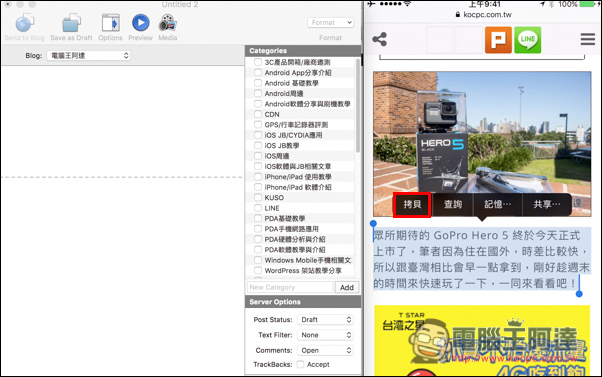Open the Format dropdown in toolbar
602x377 pixels.
click(331, 23)
